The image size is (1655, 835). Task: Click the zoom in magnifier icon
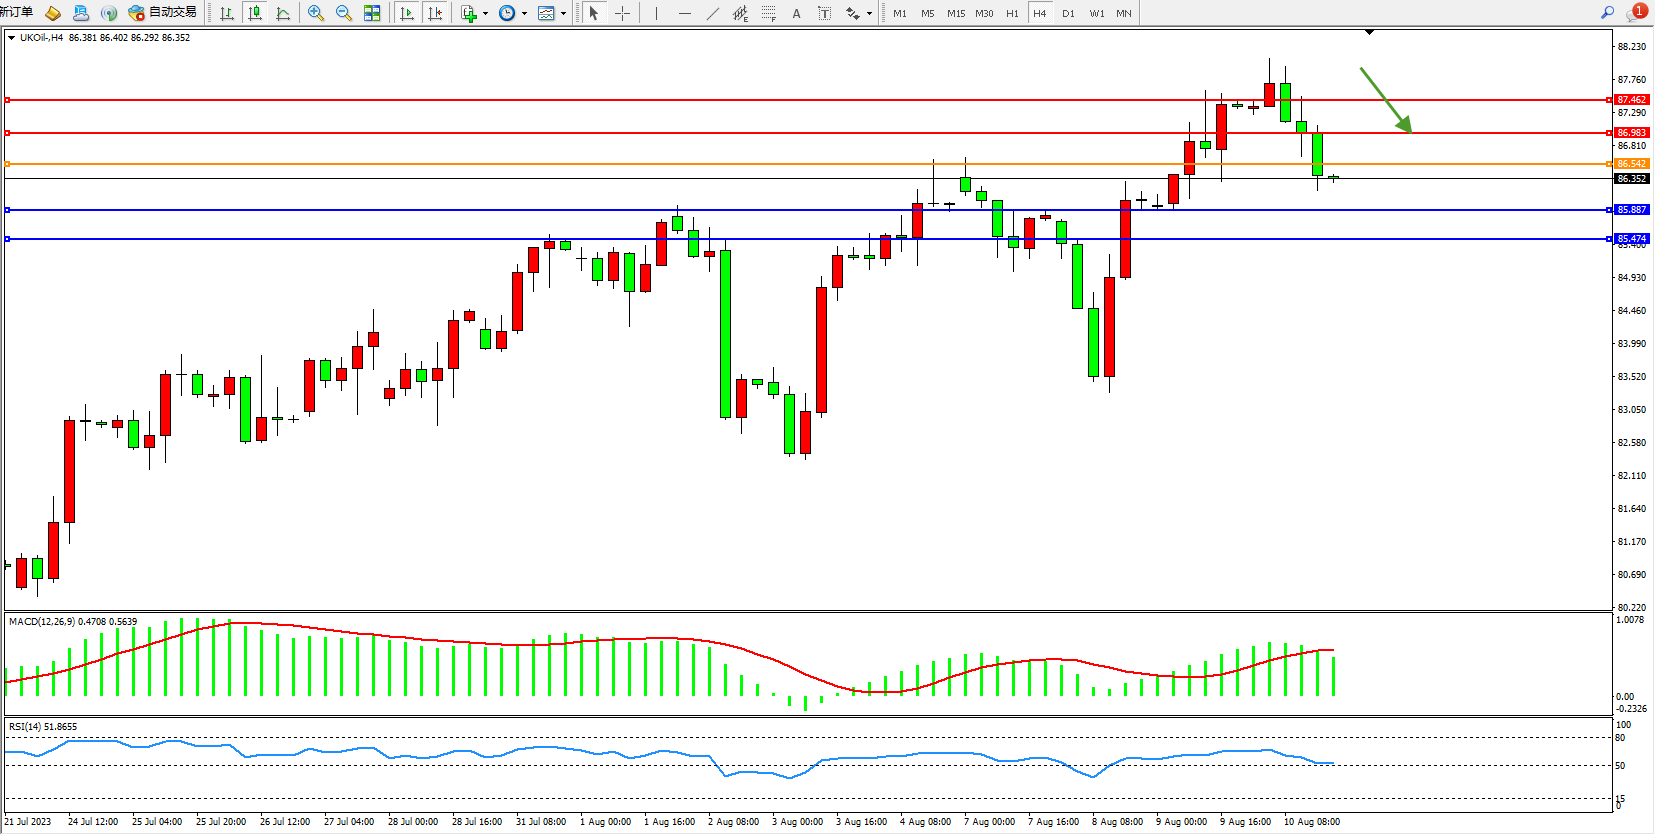pyautogui.click(x=316, y=13)
